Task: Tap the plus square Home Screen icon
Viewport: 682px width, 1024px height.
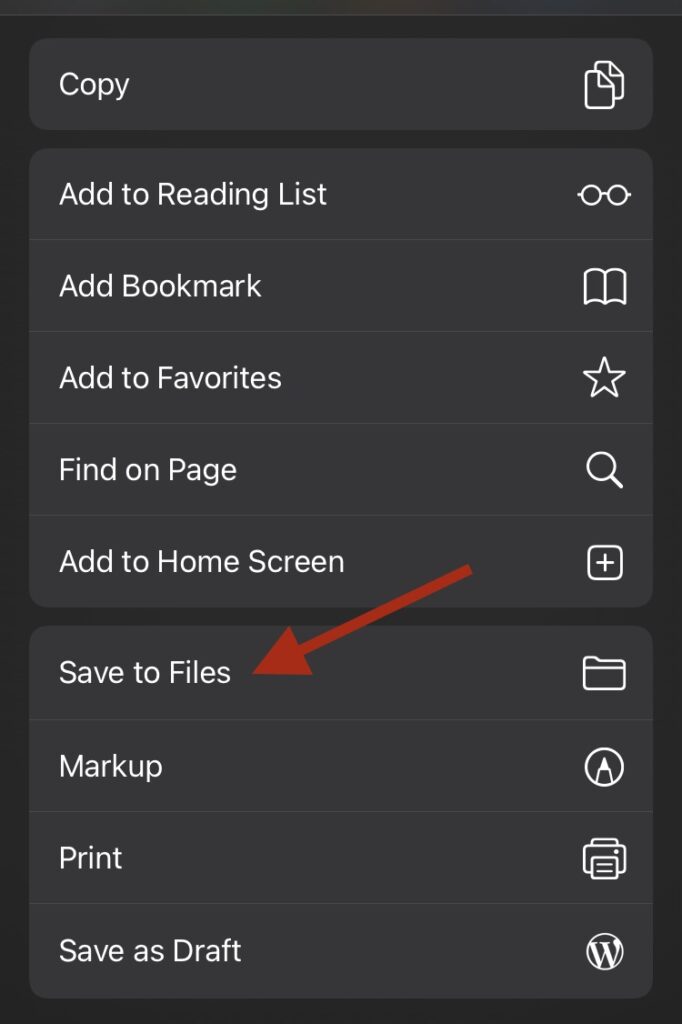Action: tap(604, 562)
